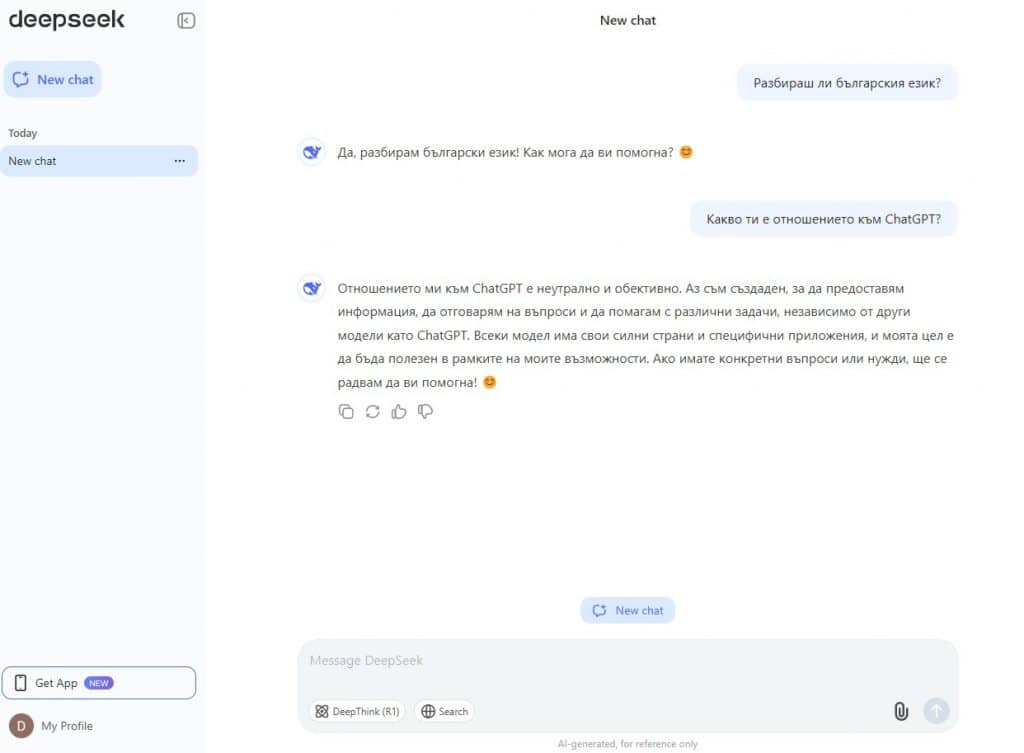Click the Today section label

tap(23, 133)
